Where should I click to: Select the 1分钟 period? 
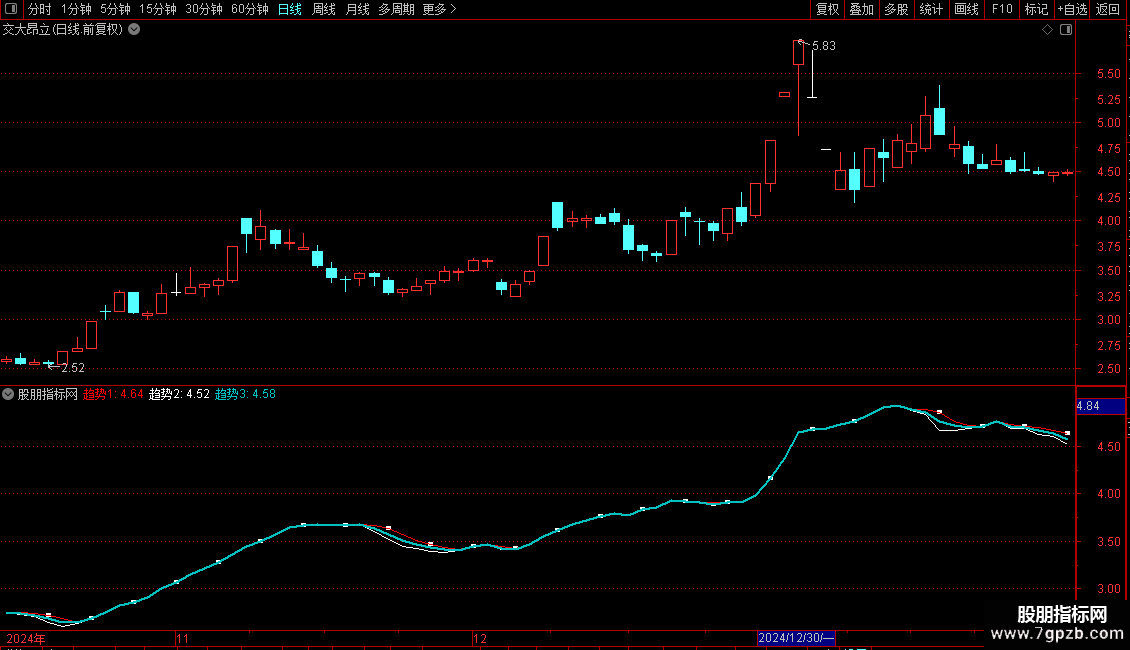(76, 9)
